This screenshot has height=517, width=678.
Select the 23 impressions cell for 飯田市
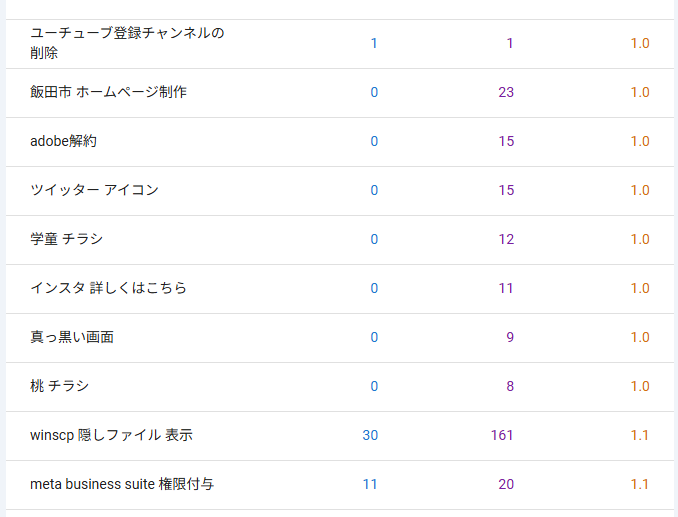506,92
